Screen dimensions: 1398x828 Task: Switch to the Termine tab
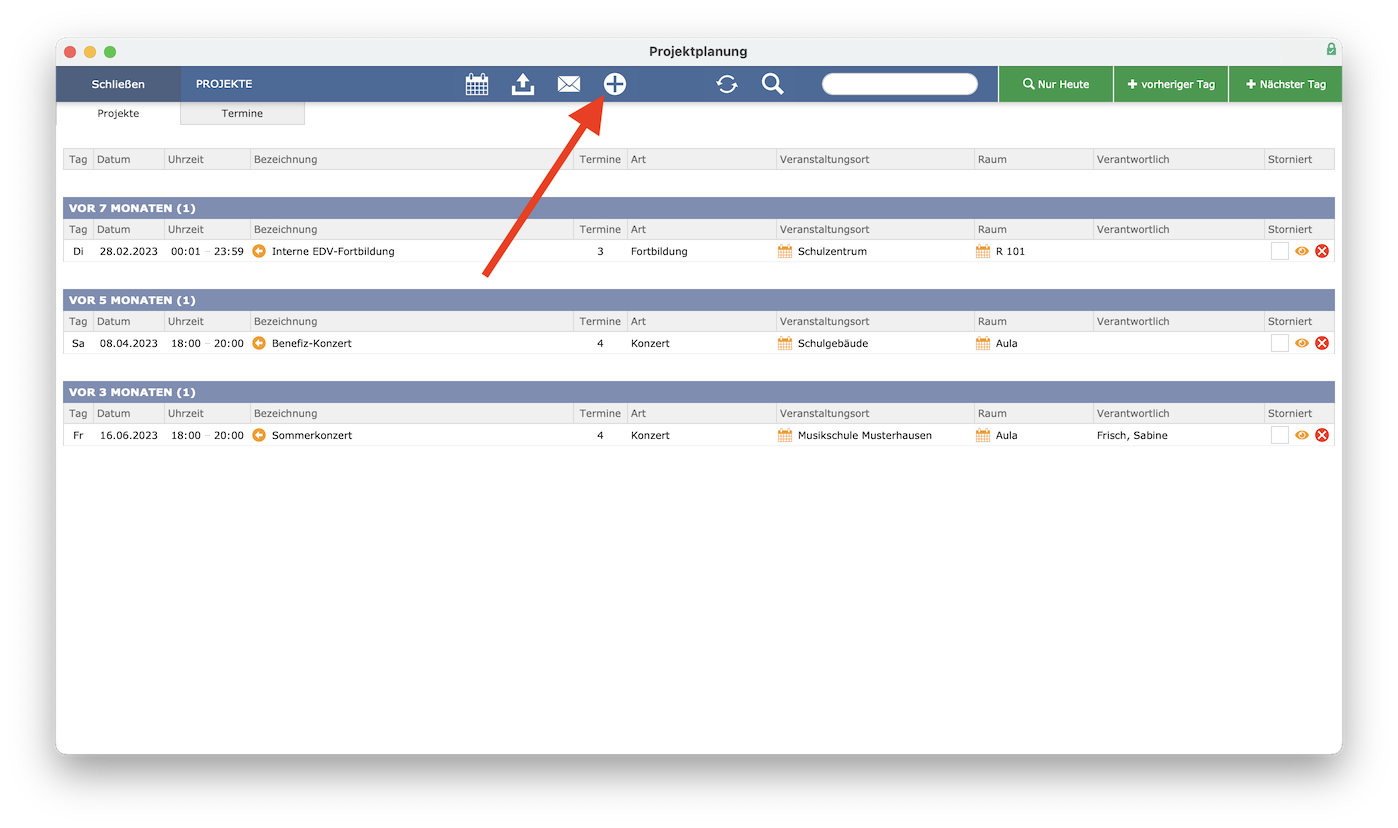click(x=242, y=113)
